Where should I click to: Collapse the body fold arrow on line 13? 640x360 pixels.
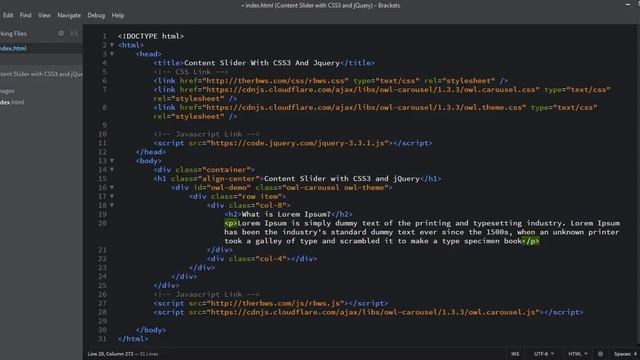112,161
